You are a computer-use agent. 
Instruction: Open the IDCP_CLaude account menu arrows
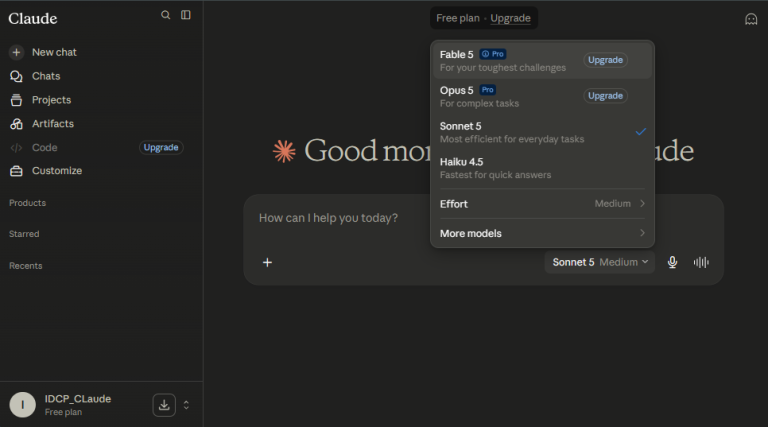(186, 405)
